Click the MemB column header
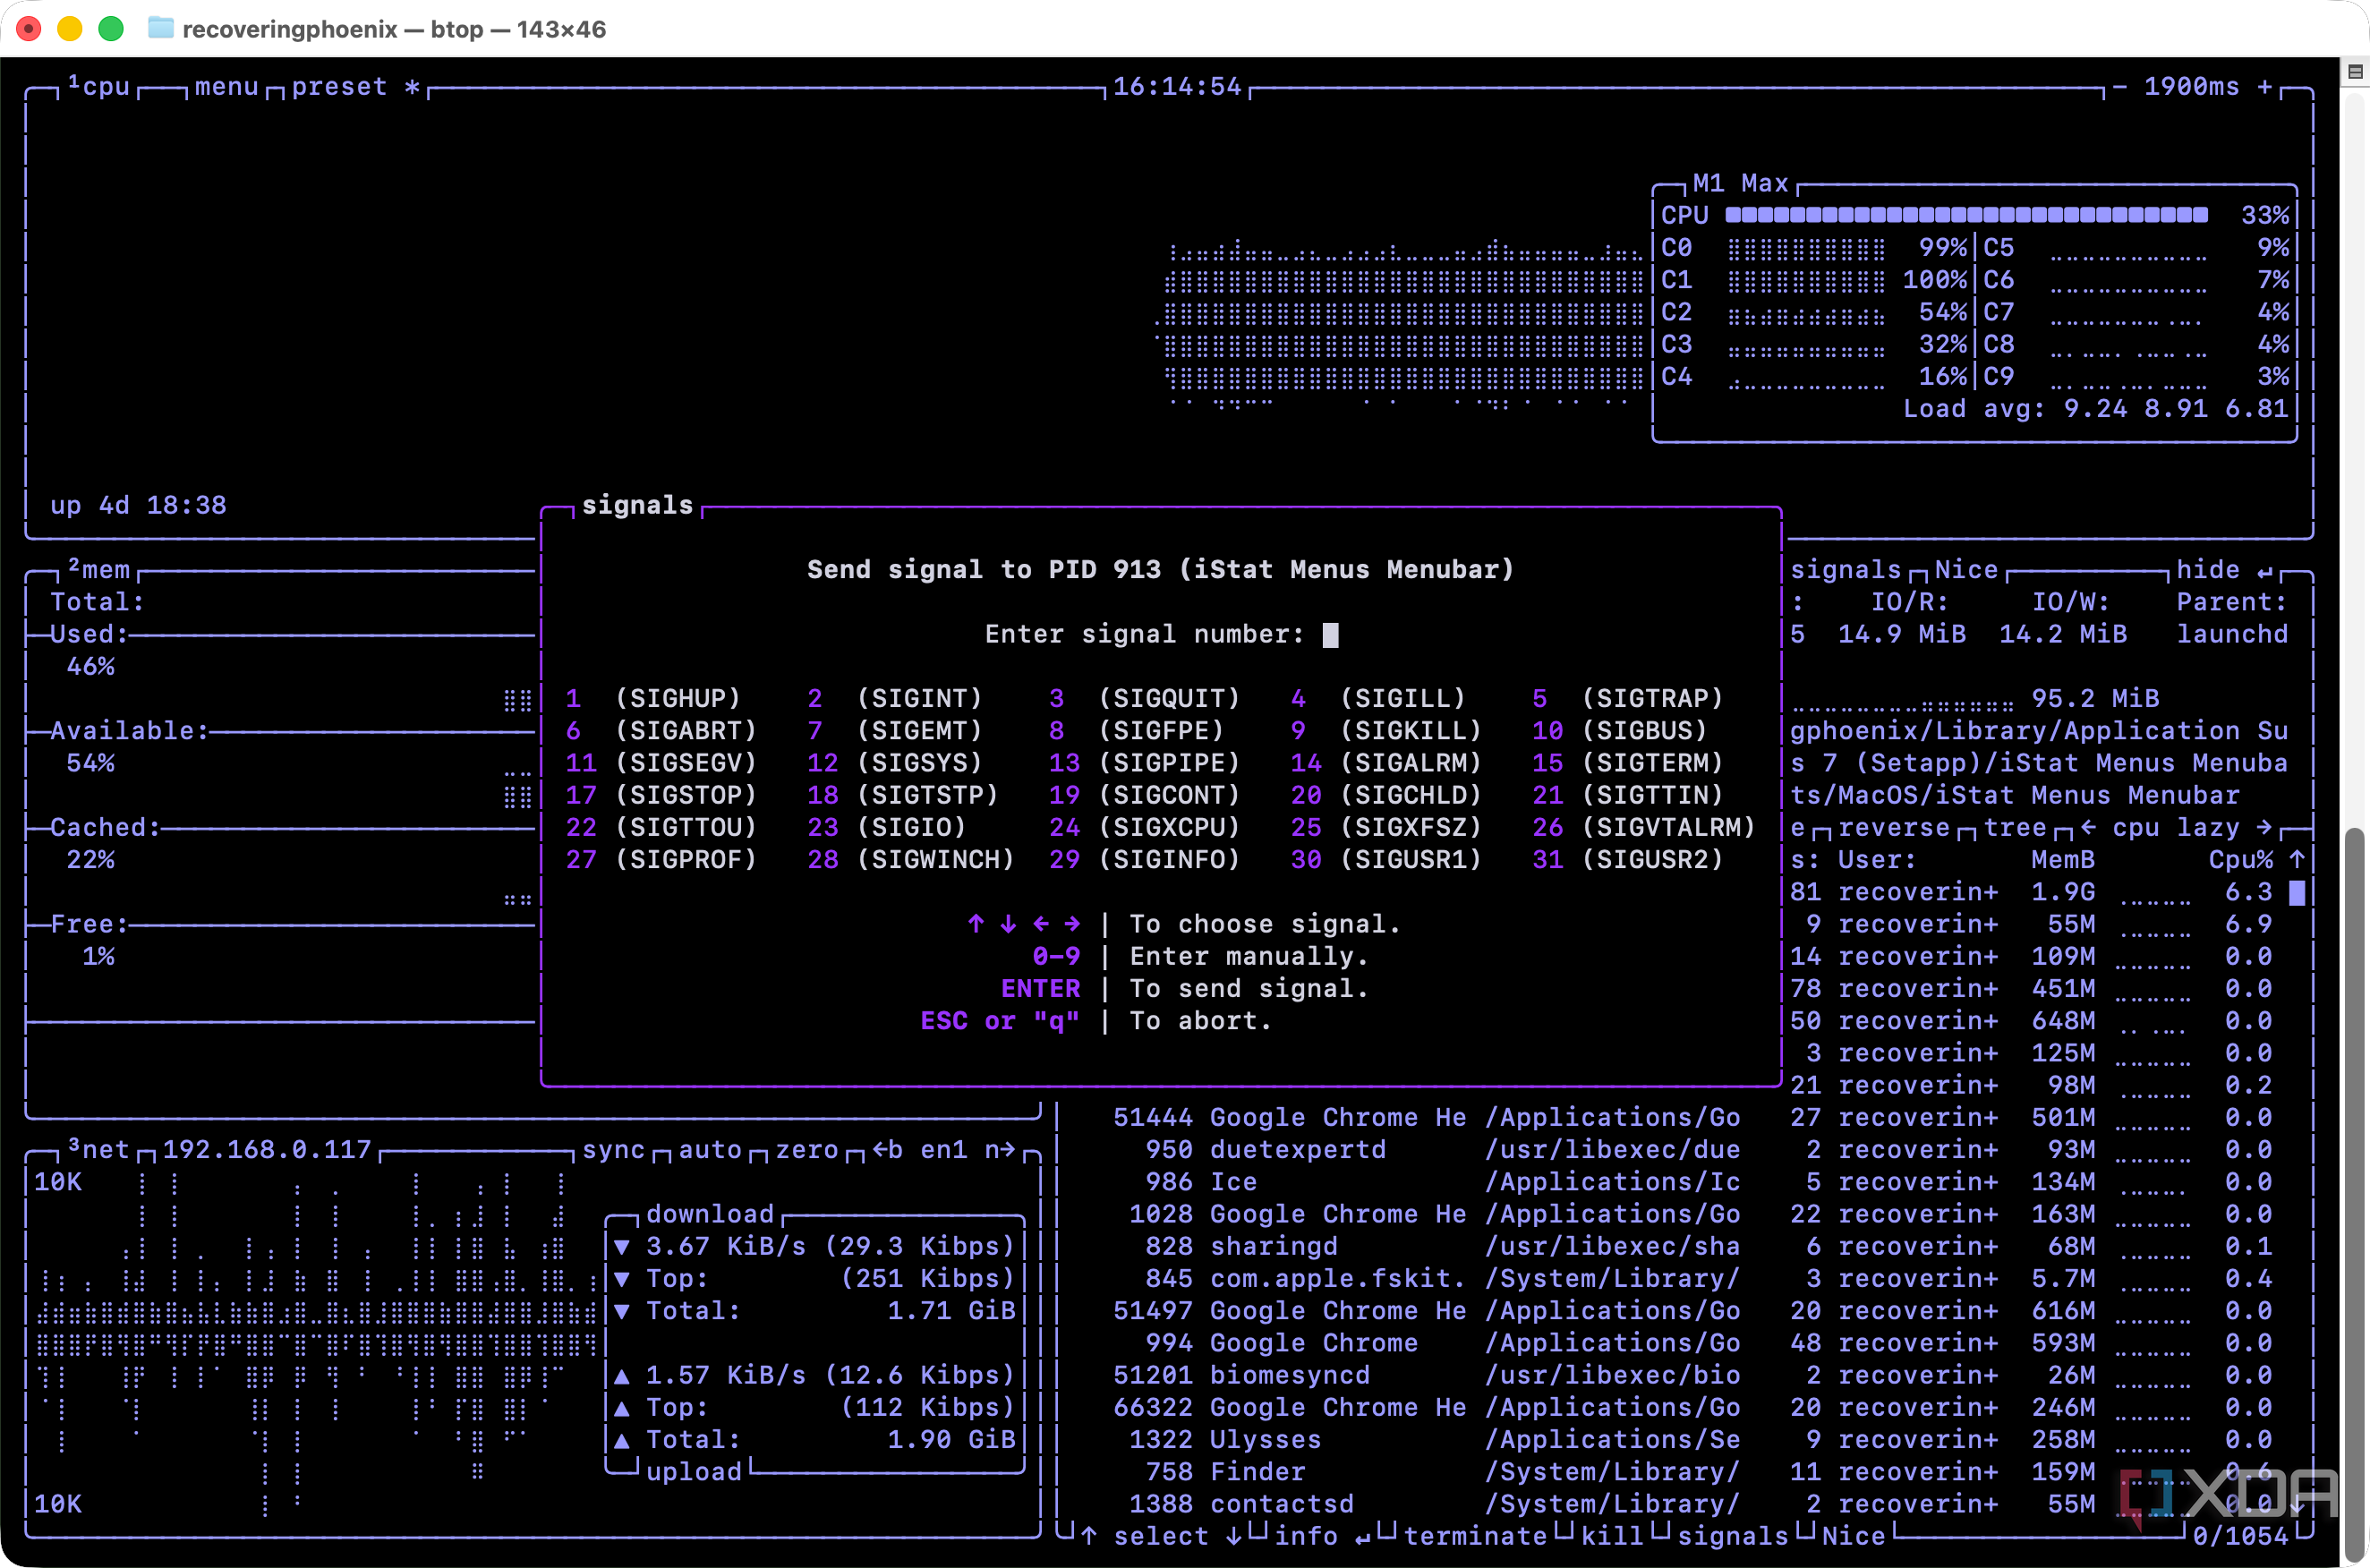Screen dimensions: 2370x1568 click(2063, 860)
